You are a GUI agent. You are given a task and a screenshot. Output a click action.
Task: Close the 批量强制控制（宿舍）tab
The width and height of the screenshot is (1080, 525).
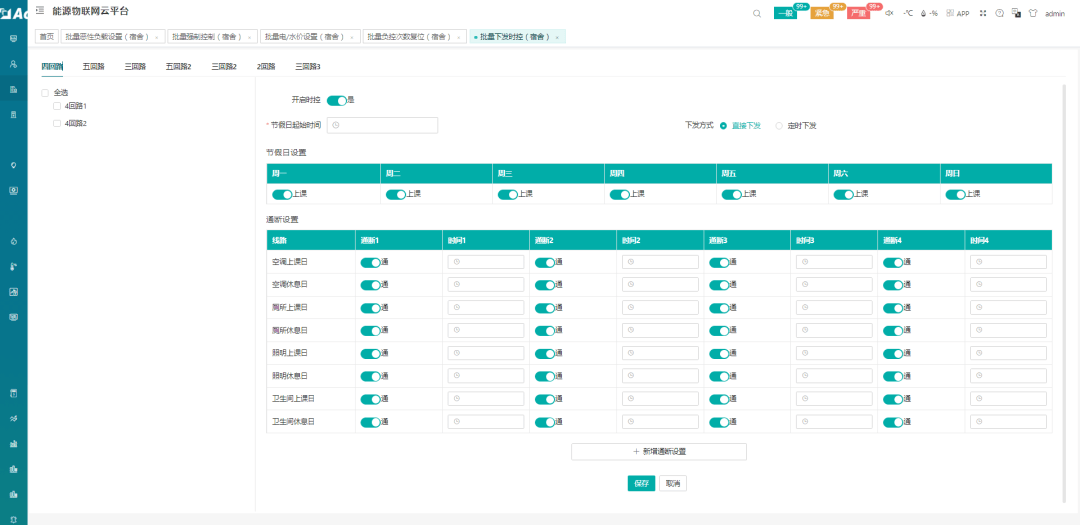click(251, 37)
